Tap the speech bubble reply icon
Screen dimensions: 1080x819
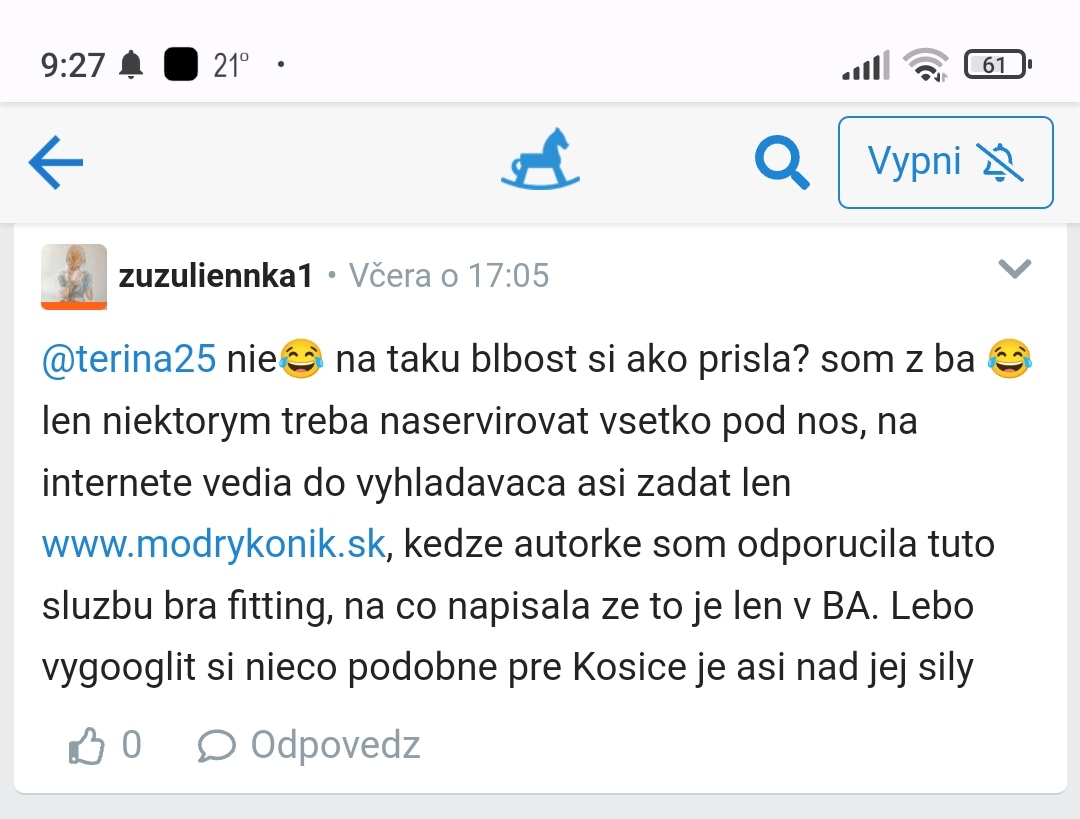pos(217,746)
